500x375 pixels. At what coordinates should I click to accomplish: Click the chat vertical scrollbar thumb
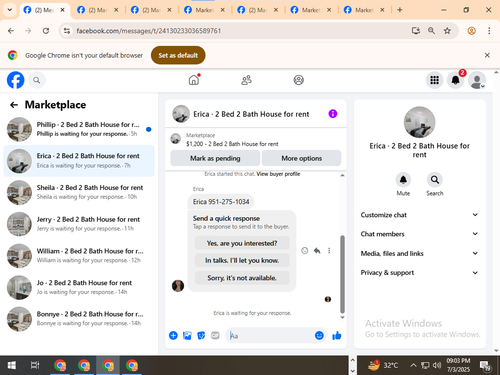(342, 274)
